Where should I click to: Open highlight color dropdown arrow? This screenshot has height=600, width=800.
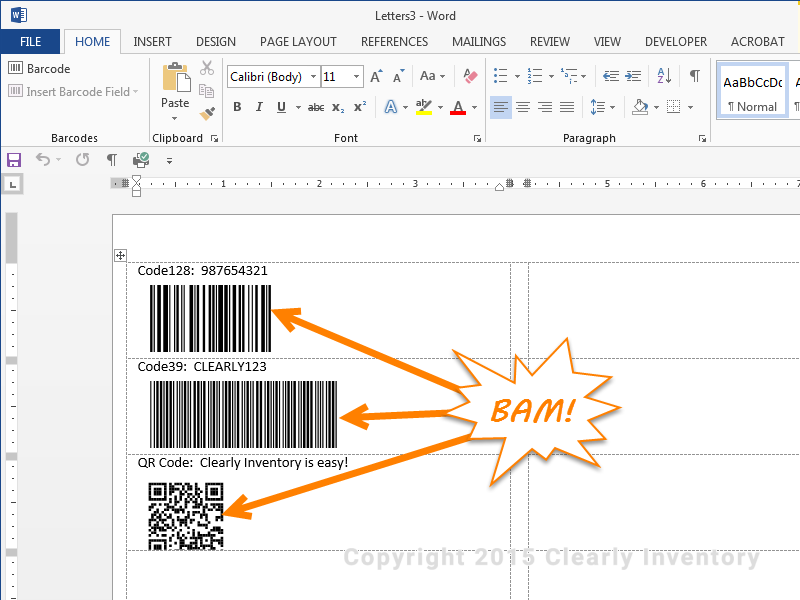tap(440, 108)
